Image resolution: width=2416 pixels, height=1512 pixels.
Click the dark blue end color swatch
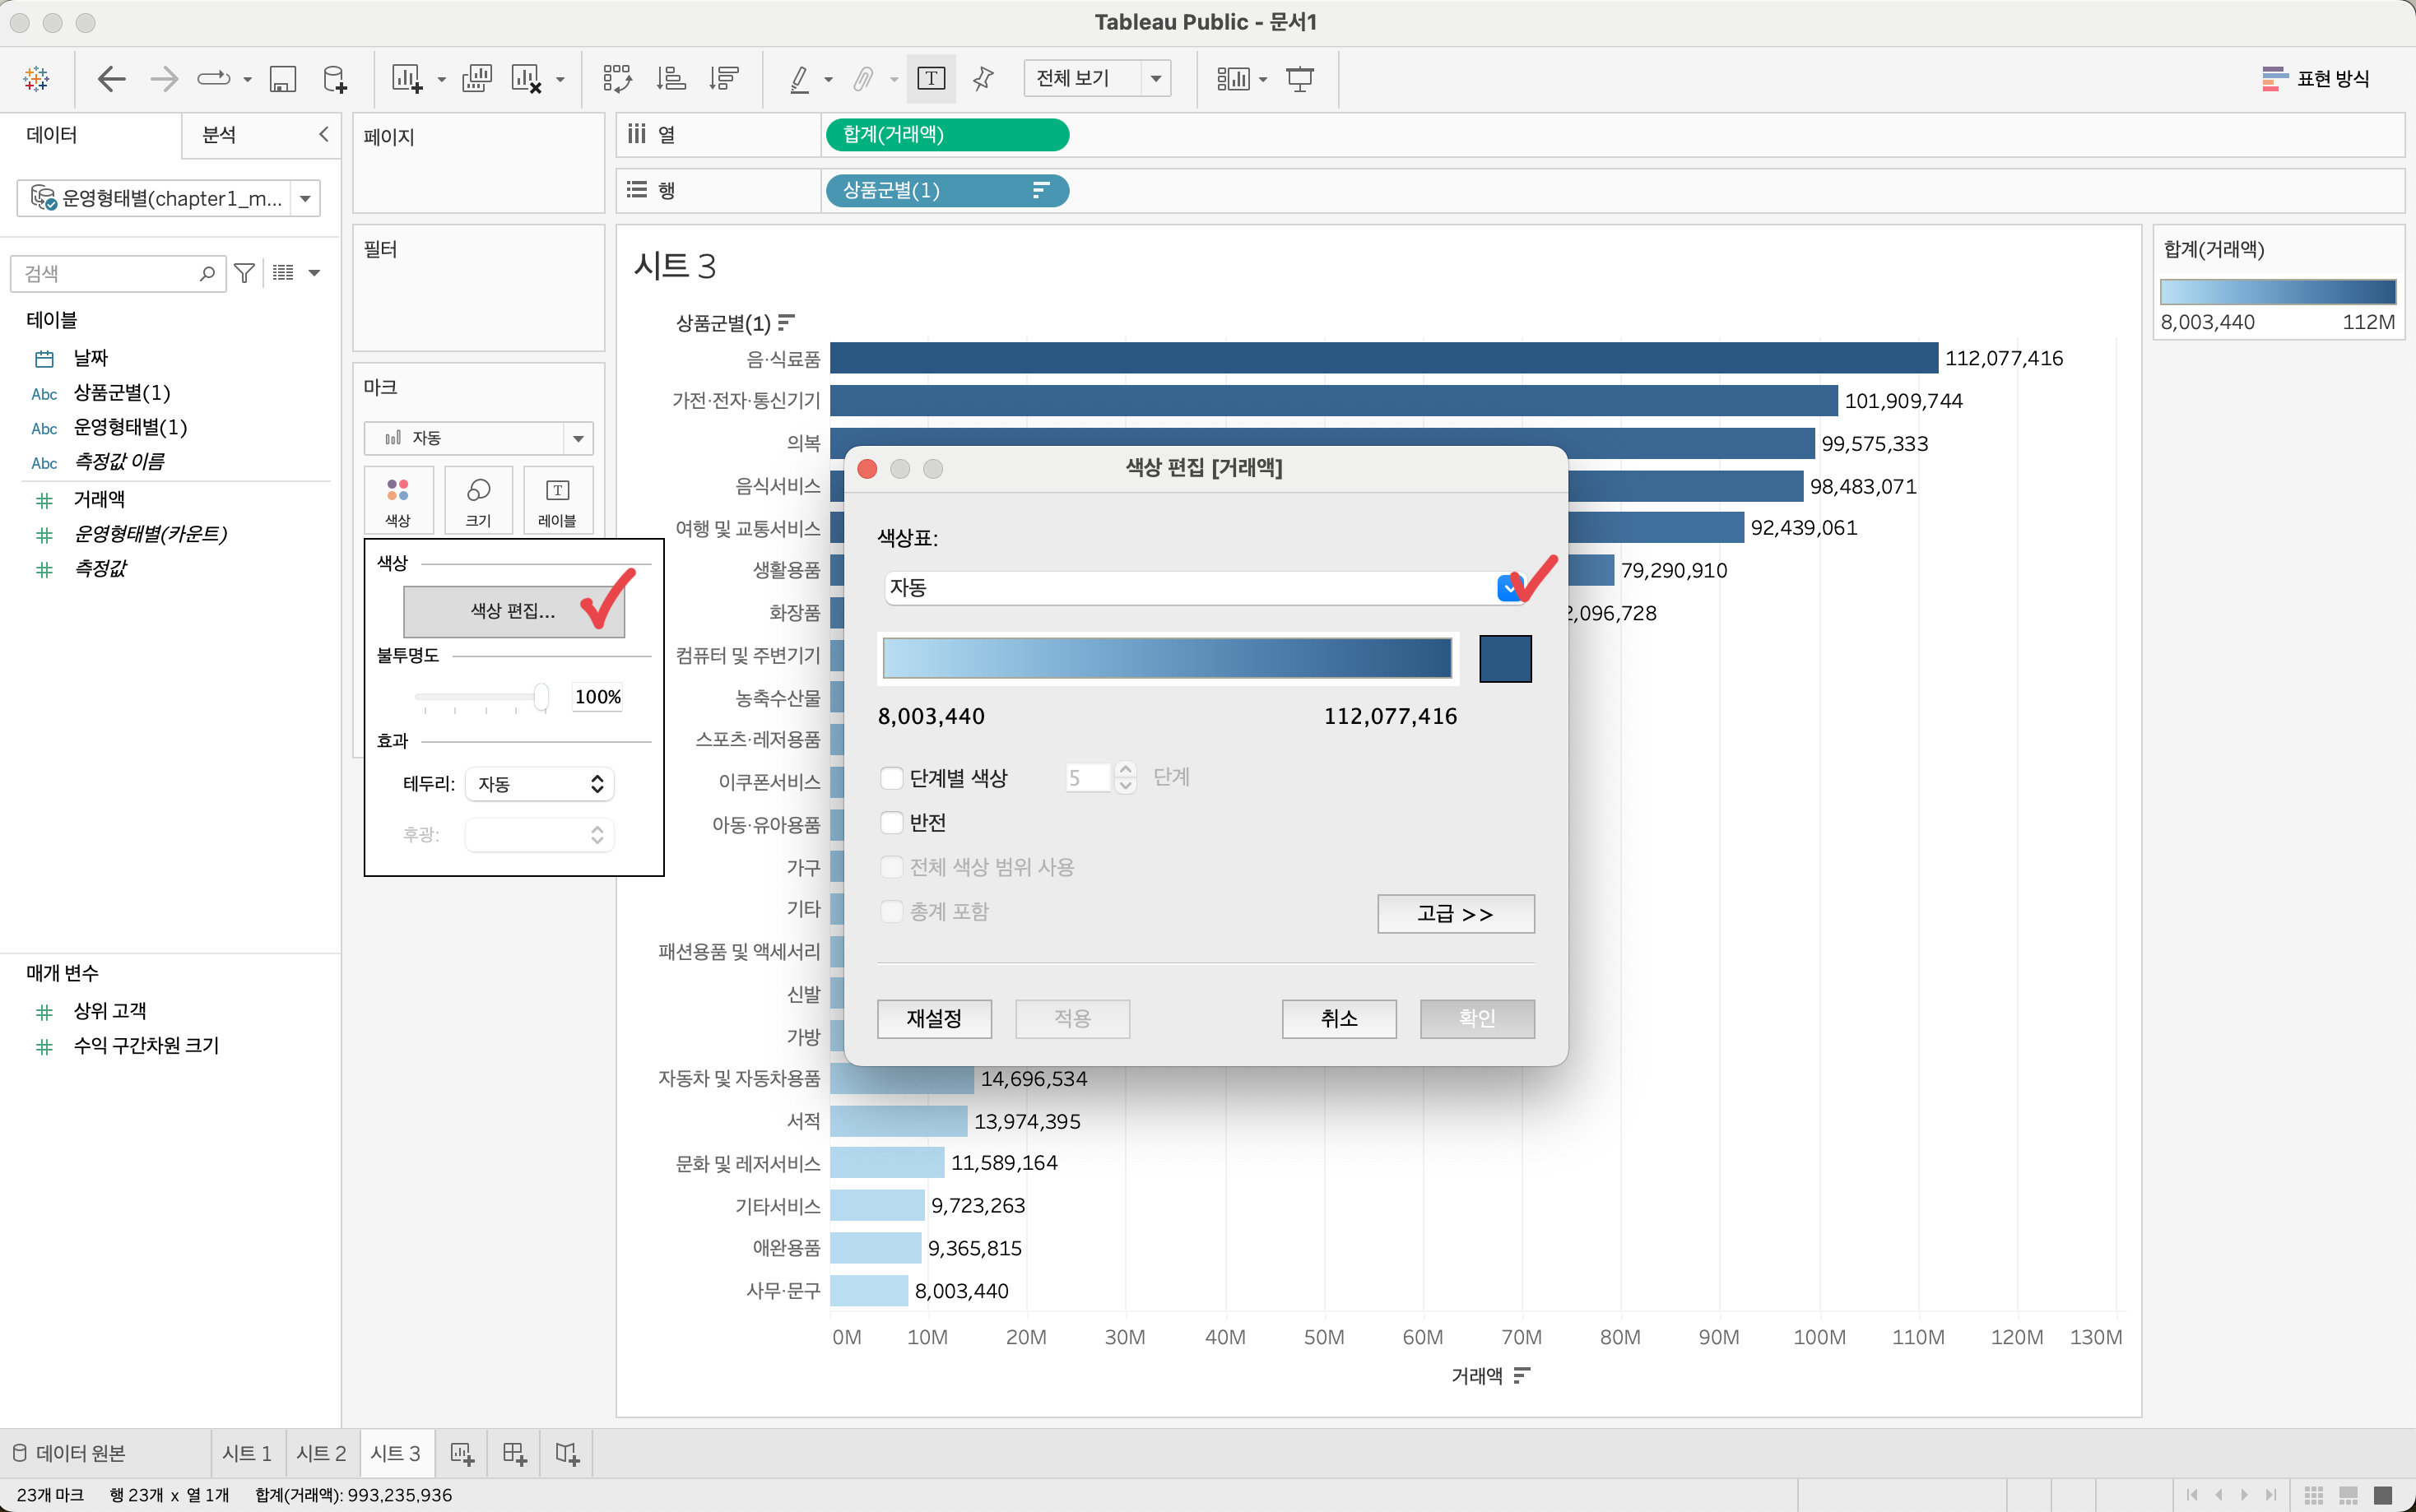[x=1504, y=659]
